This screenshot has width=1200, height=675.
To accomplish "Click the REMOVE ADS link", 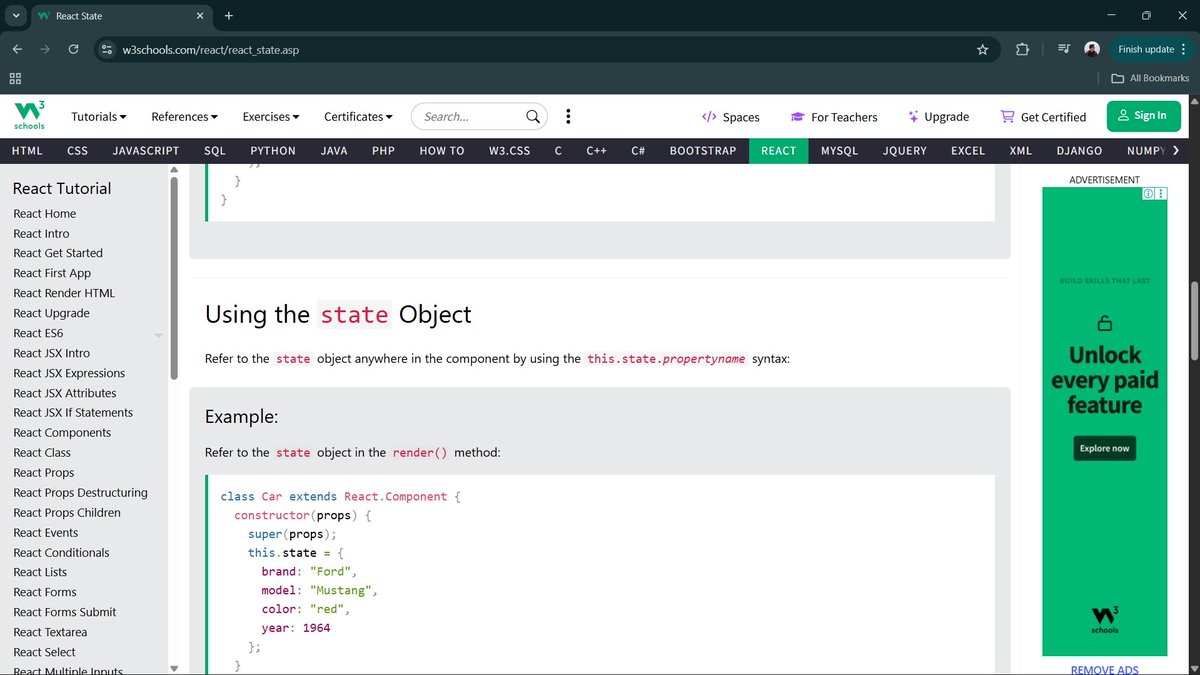I will click(x=1104, y=669).
